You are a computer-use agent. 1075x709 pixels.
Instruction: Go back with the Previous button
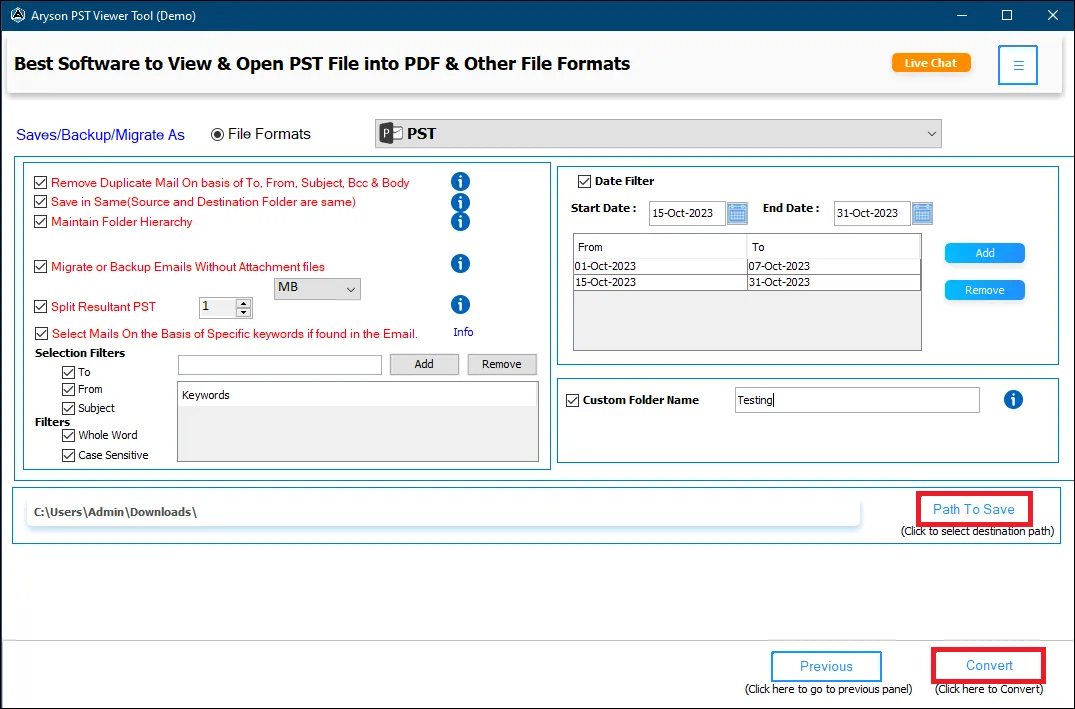(826, 666)
